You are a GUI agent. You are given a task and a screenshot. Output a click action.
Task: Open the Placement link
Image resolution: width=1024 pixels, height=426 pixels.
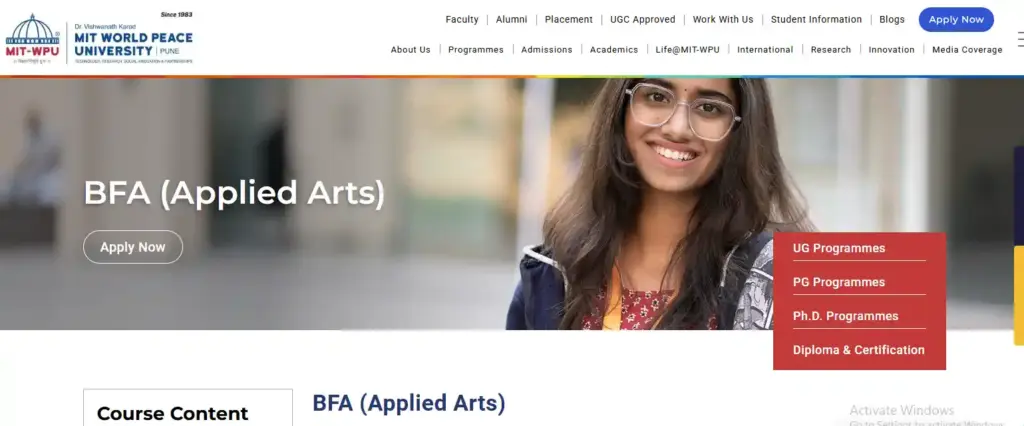[x=569, y=20]
